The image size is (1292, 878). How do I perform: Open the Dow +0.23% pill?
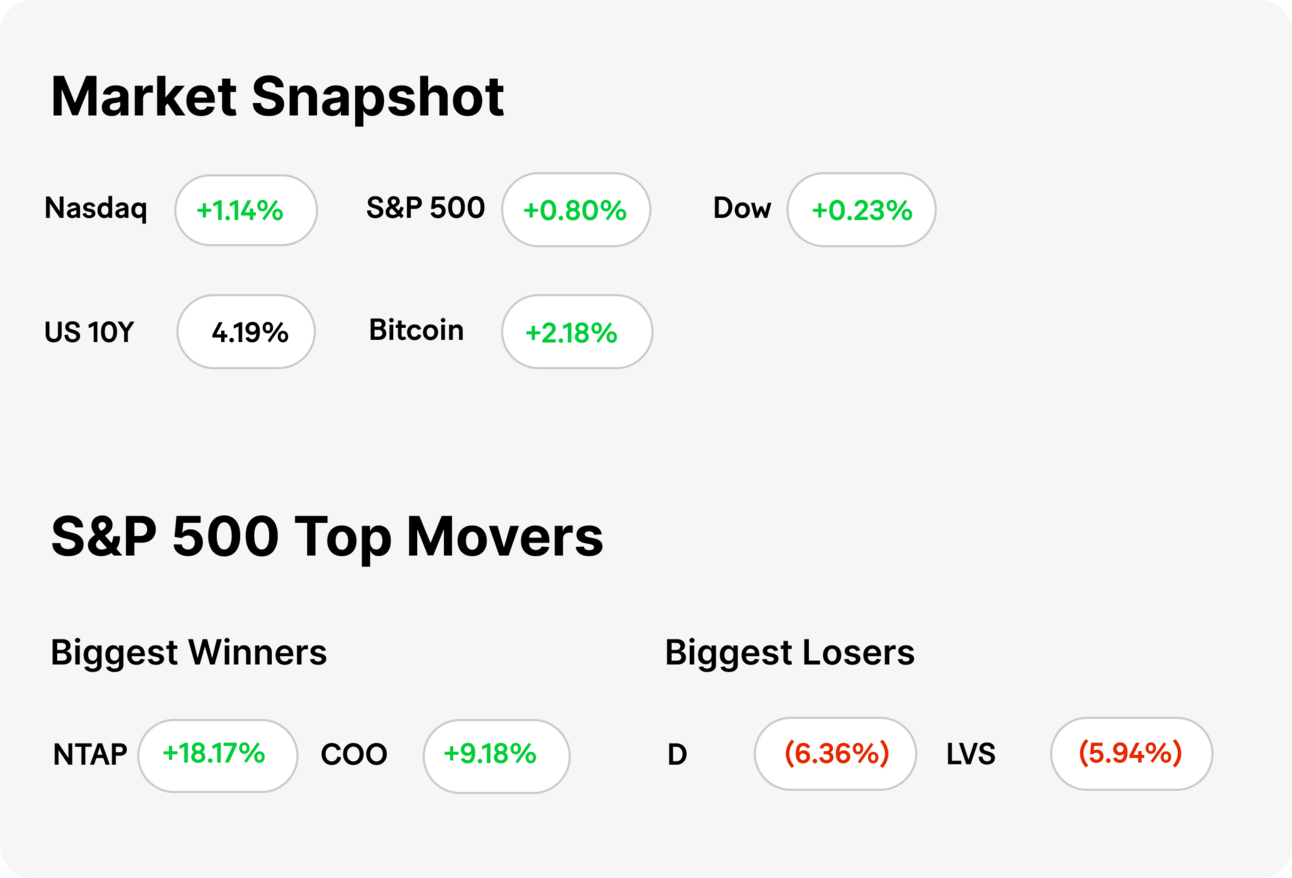(862, 210)
